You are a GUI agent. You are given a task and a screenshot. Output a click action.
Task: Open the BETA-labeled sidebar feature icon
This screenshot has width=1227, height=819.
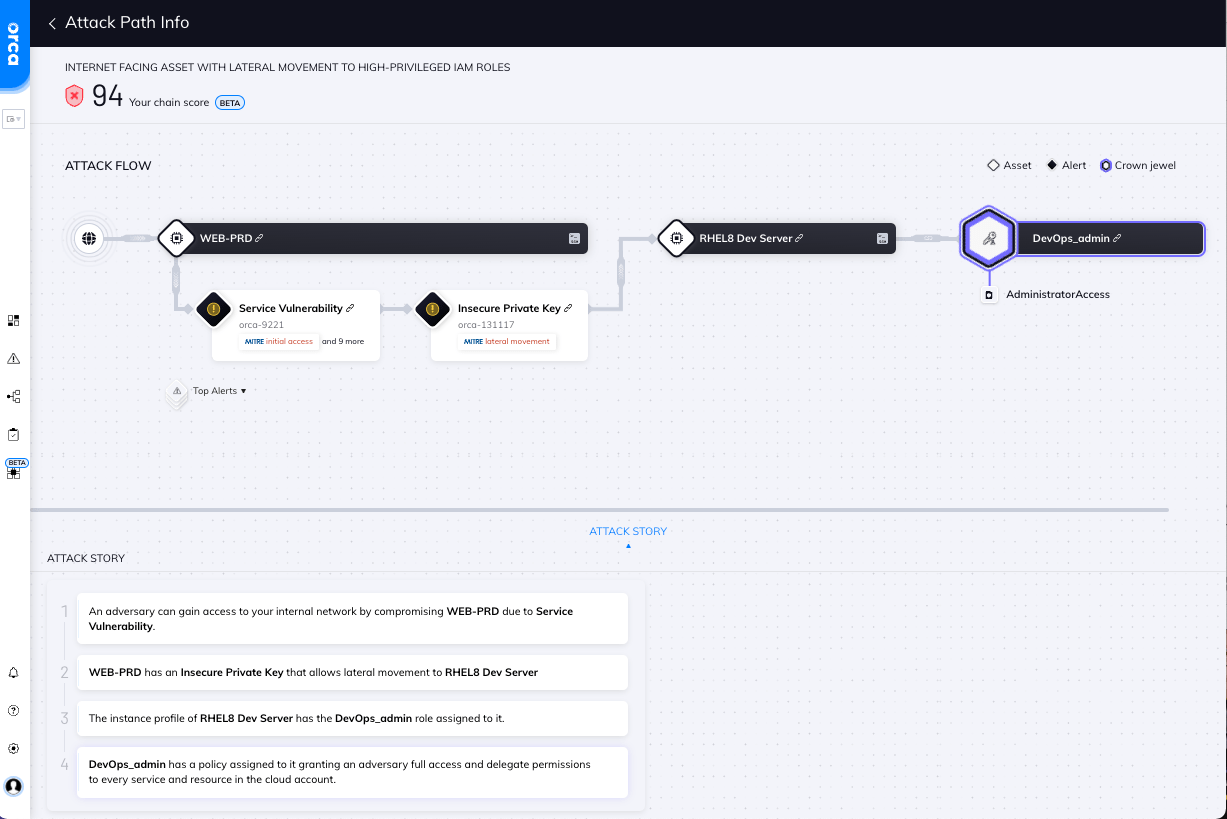14,471
